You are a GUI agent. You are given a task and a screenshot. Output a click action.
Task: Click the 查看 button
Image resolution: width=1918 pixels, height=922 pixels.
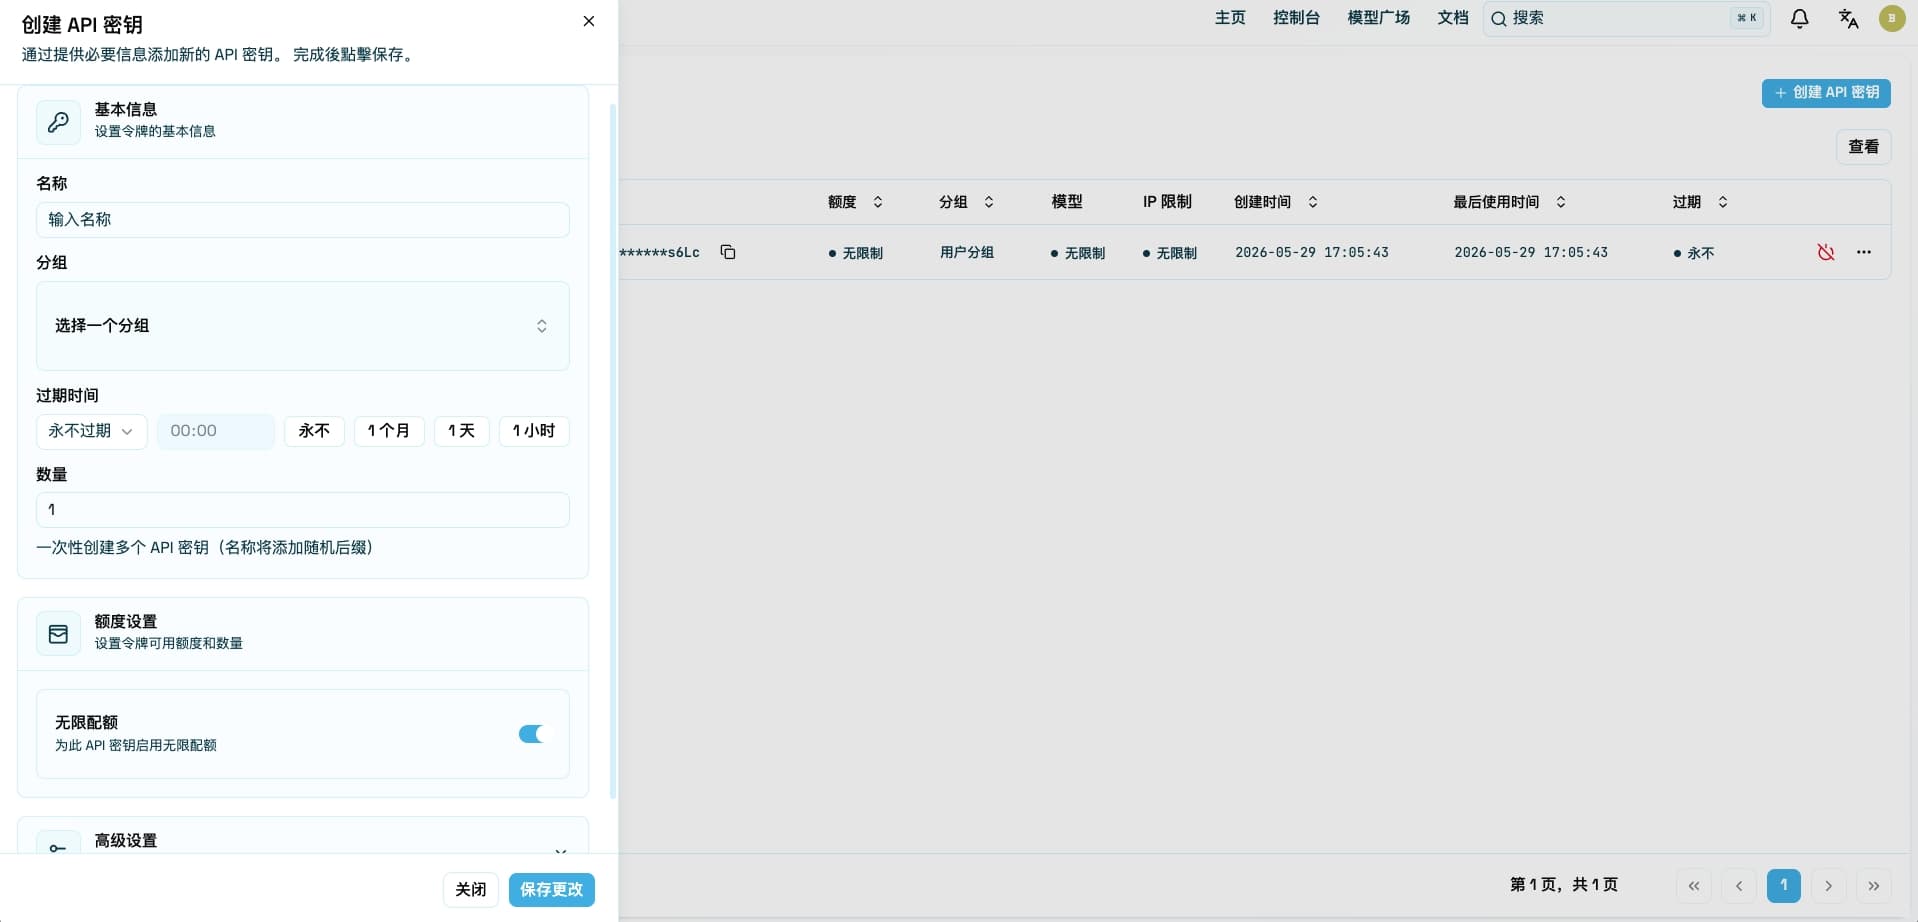coord(1863,147)
